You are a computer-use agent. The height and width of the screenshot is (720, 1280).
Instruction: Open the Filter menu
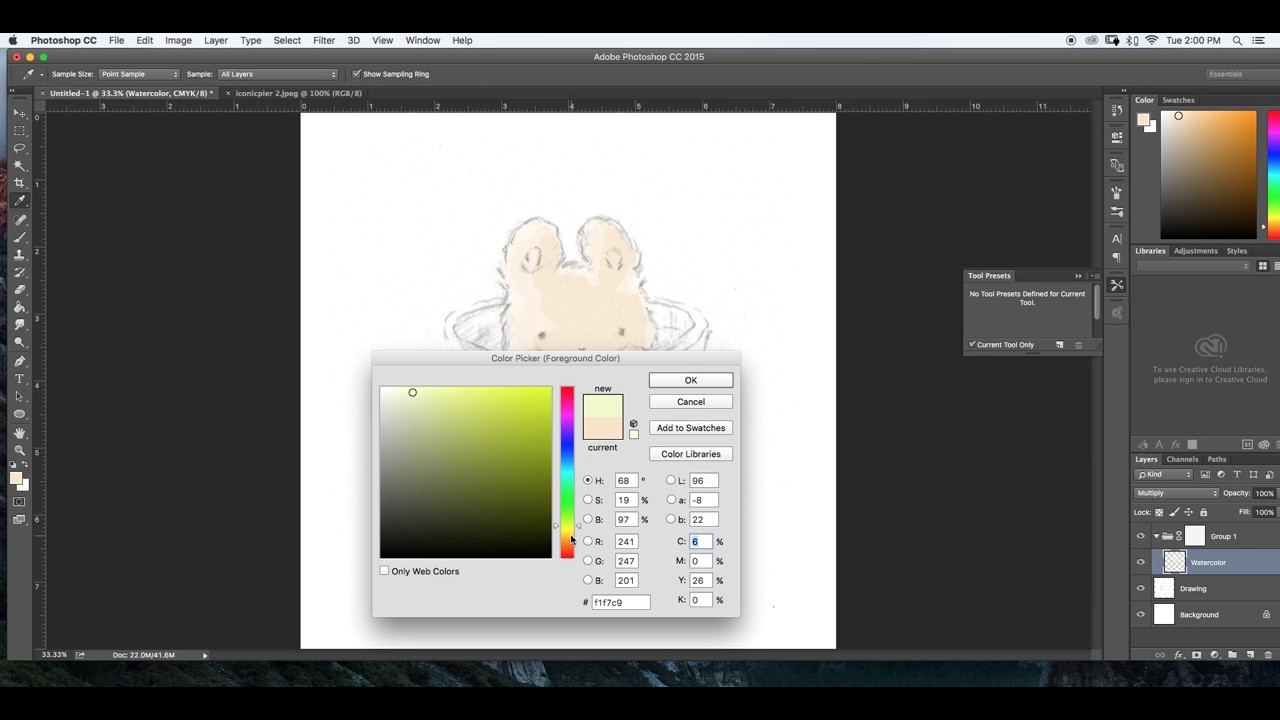pos(324,40)
